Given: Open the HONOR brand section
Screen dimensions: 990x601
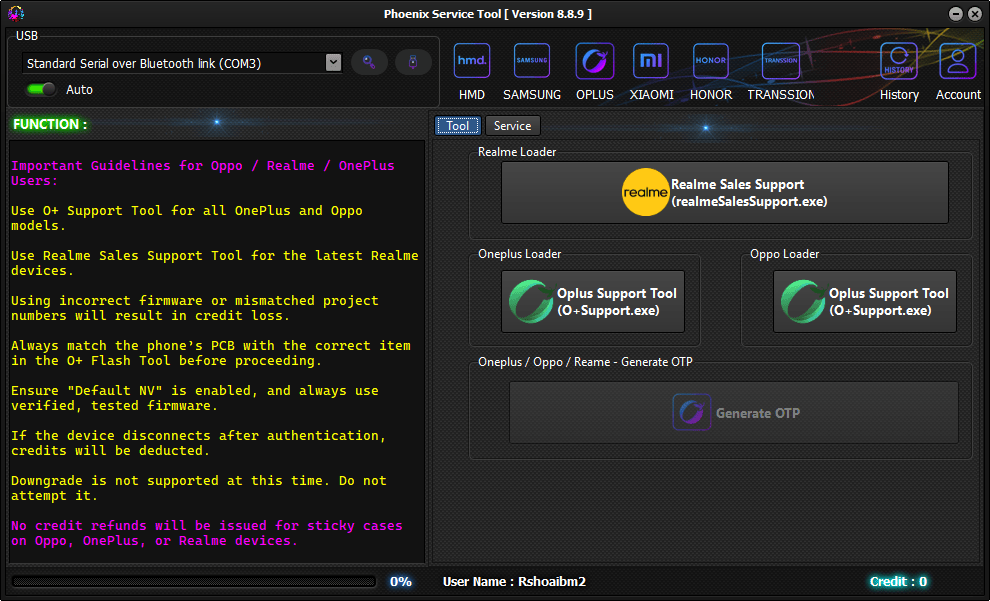Looking at the screenshot, I should coord(711,71).
